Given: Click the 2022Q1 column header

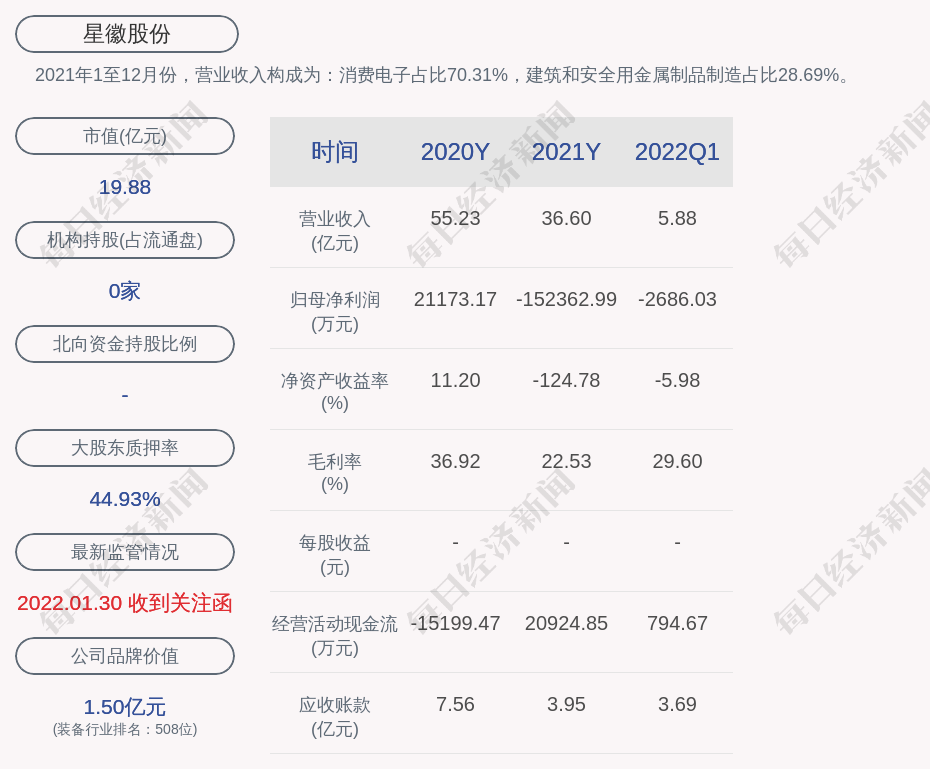Looking at the screenshot, I should click(677, 152).
